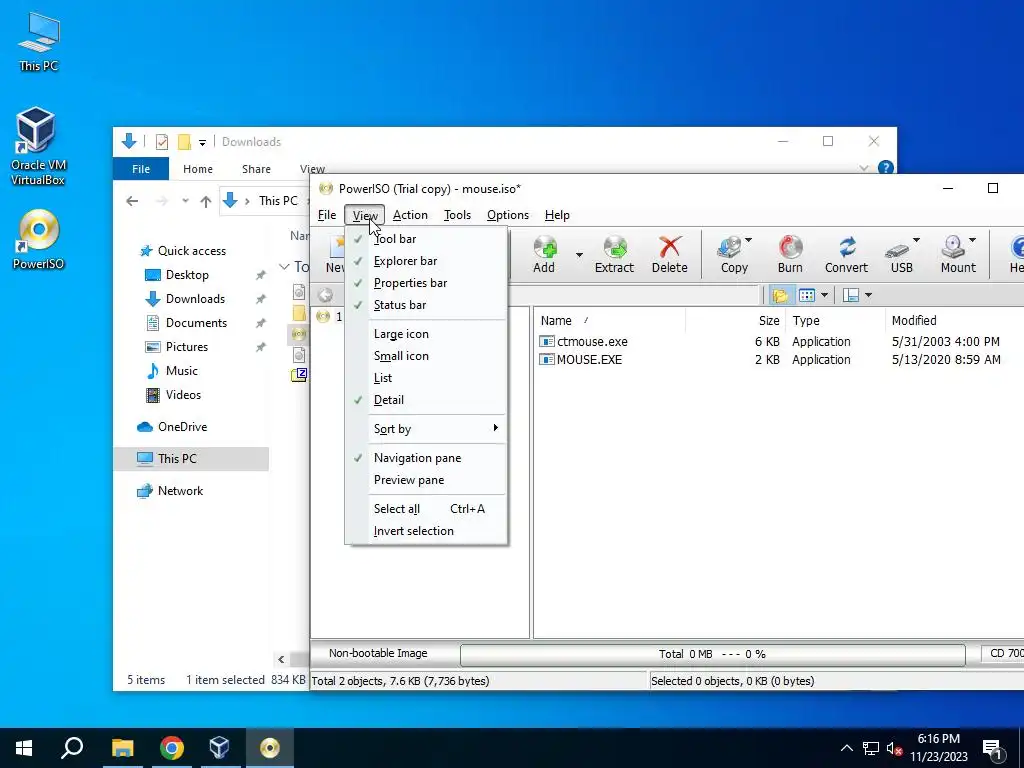Click the USB toolbar icon
The width and height of the screenshot is (1024, 768).
(x=899, y=255)
